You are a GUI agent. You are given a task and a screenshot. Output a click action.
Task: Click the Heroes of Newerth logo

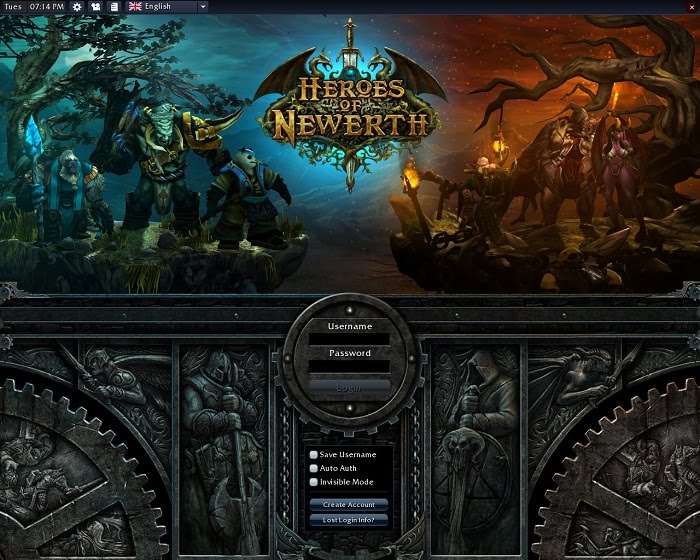350,107
